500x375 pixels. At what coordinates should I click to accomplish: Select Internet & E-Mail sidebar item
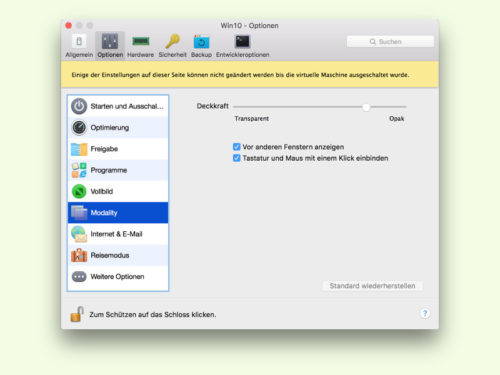[x=118, y=234]
